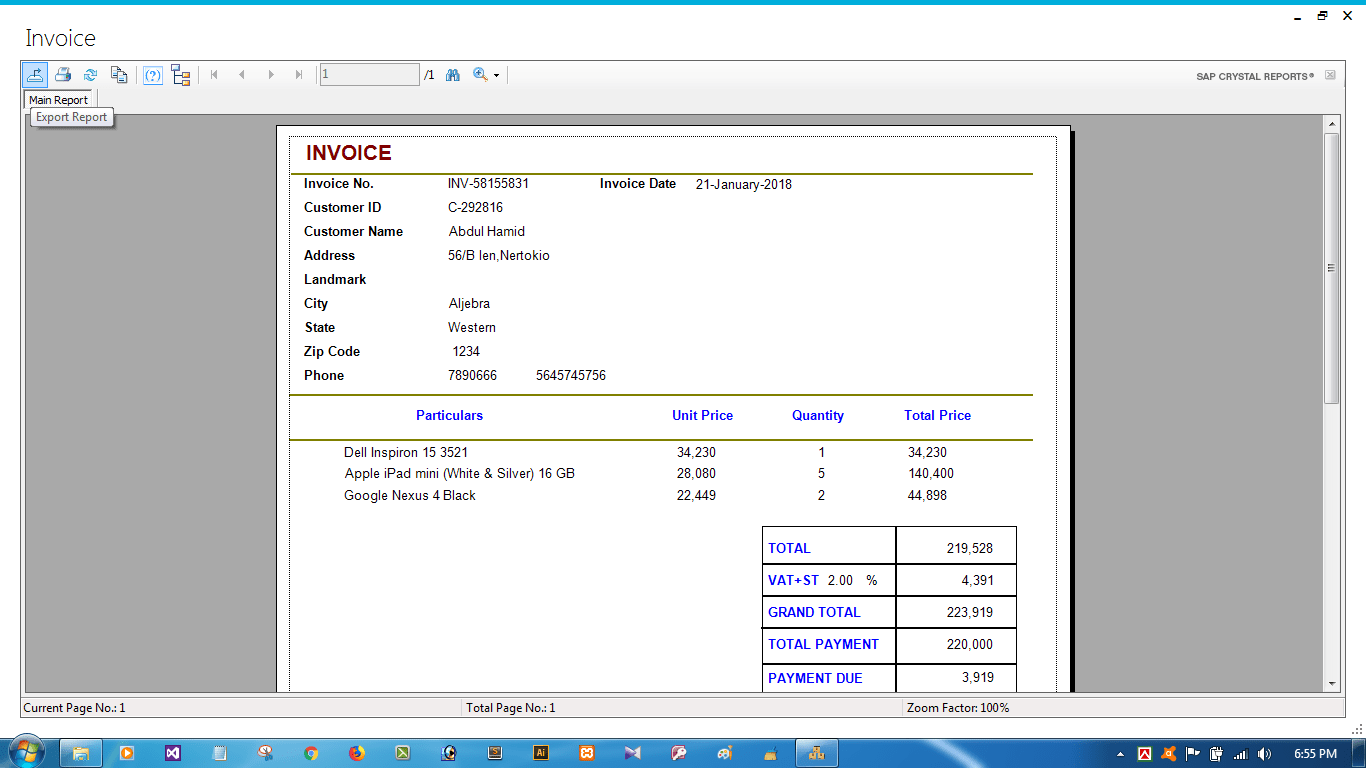
Task: Click the Dell Inspiron 15 3521 item
Action: (406, 453)
